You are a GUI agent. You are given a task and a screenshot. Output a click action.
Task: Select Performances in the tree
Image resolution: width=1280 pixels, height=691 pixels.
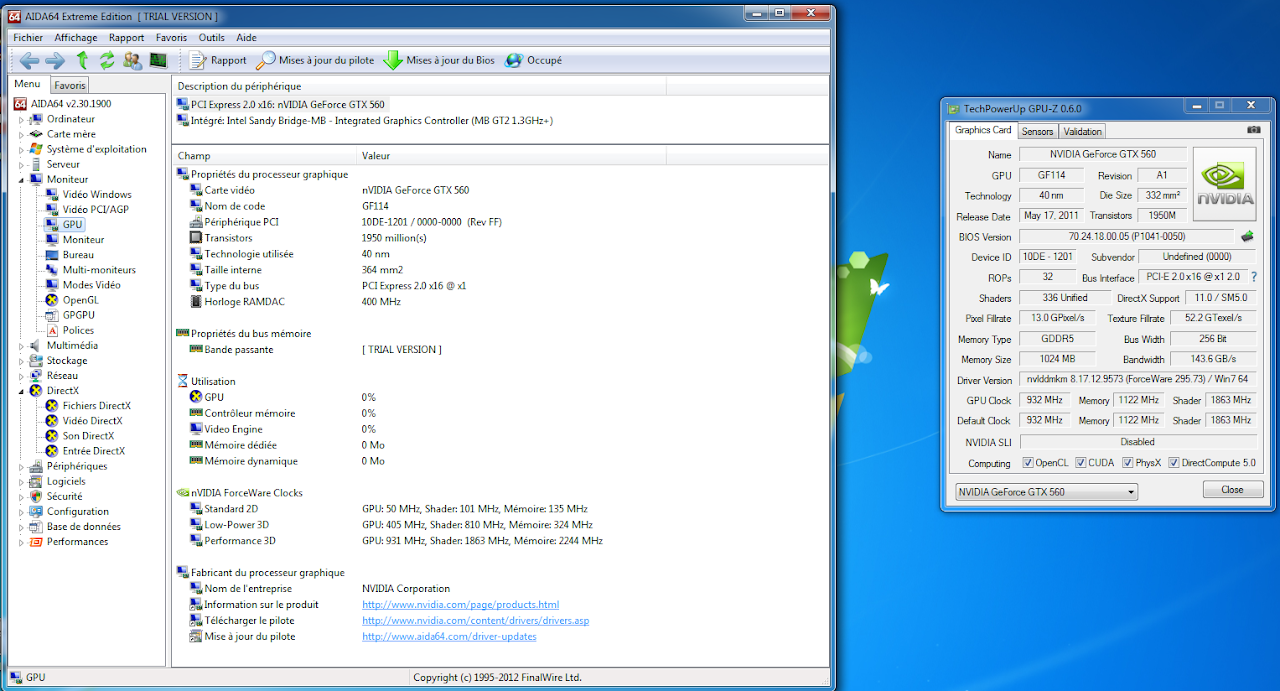coord(69,542)
